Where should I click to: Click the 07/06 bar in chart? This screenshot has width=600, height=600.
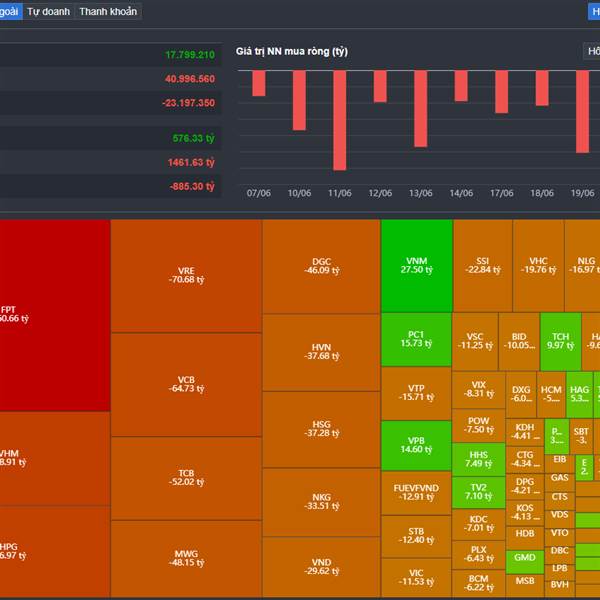(x=259, y=83)
